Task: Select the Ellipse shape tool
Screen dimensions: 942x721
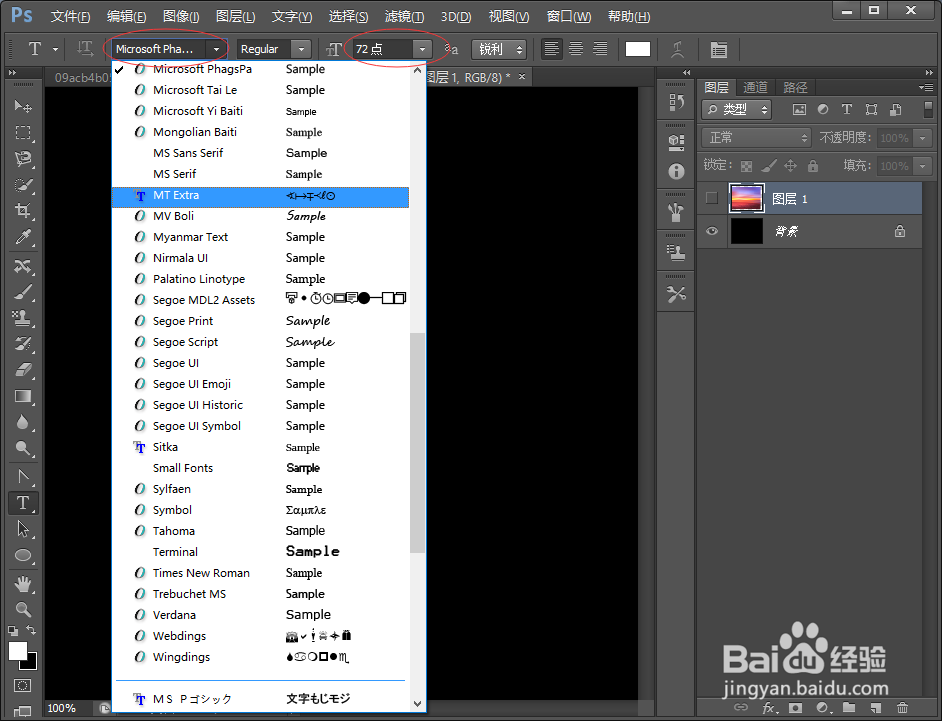Action: click(x=23, y=556)
